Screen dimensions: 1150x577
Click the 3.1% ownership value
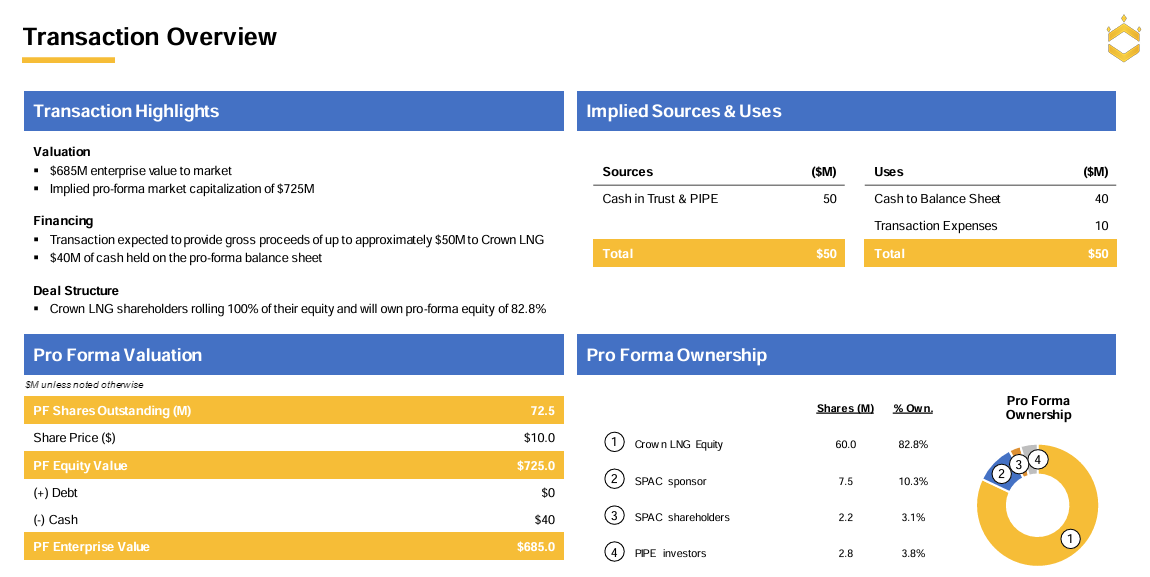913,518
